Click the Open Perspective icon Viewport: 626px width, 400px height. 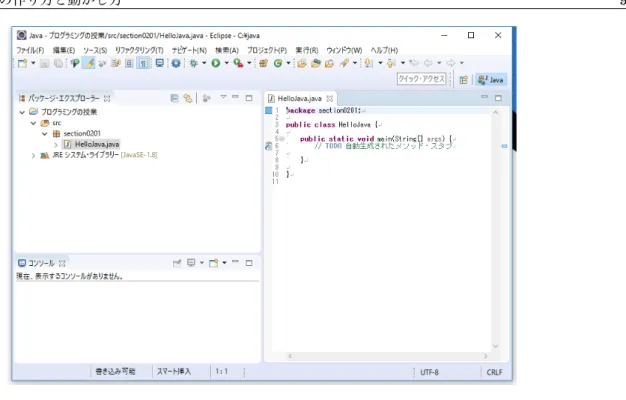pos(463,80)
